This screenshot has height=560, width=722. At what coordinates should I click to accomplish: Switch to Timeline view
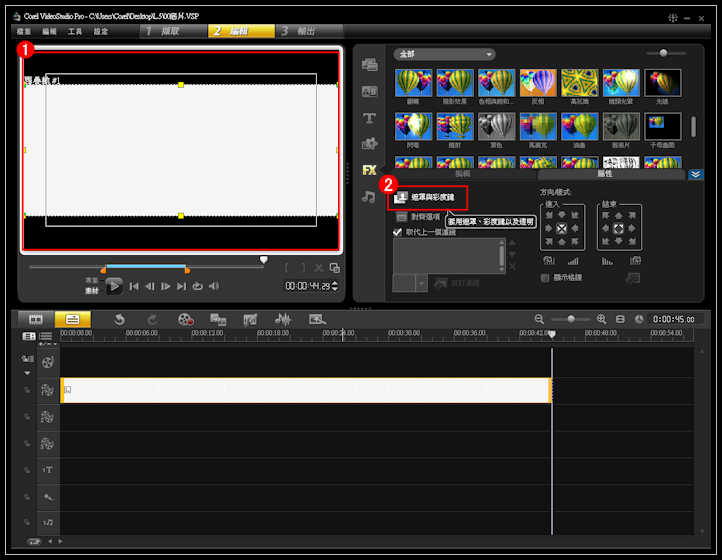(x=73, y=319)
